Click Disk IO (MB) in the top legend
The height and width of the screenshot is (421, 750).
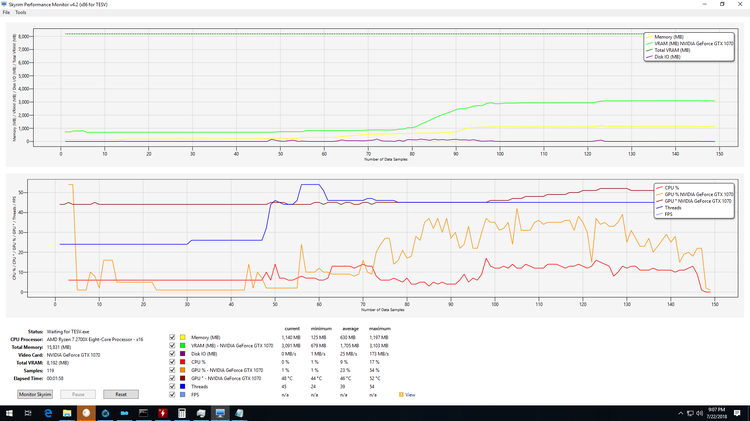tap(667, 57)
